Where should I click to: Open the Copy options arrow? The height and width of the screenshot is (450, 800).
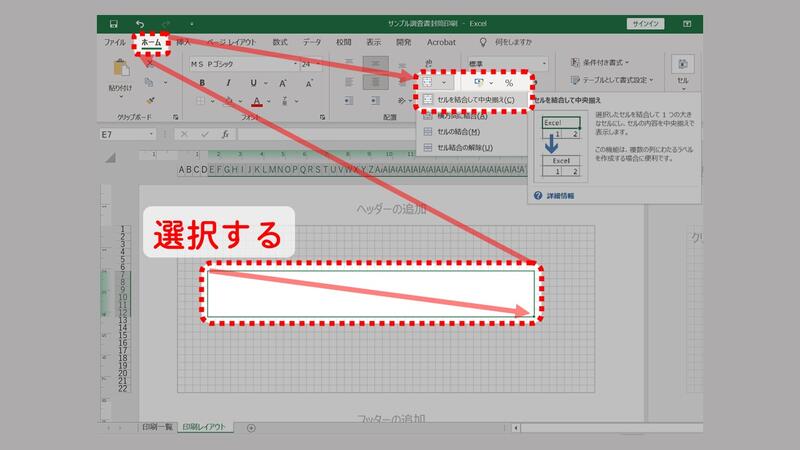[165, 82]
